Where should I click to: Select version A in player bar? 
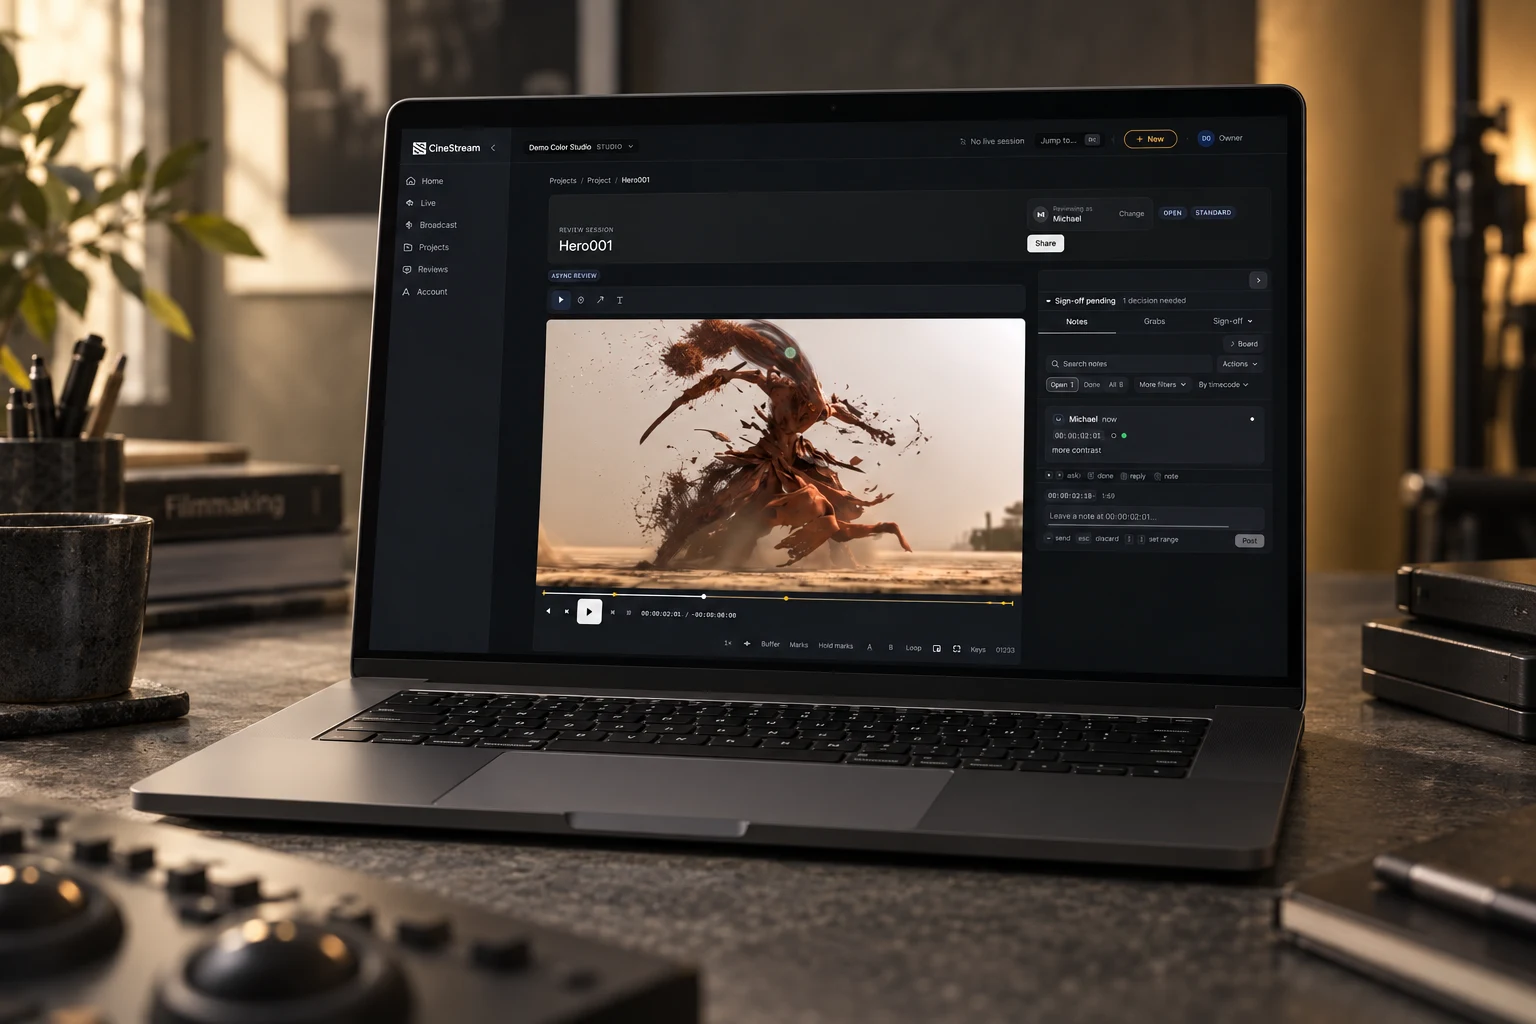coord(870,647)
